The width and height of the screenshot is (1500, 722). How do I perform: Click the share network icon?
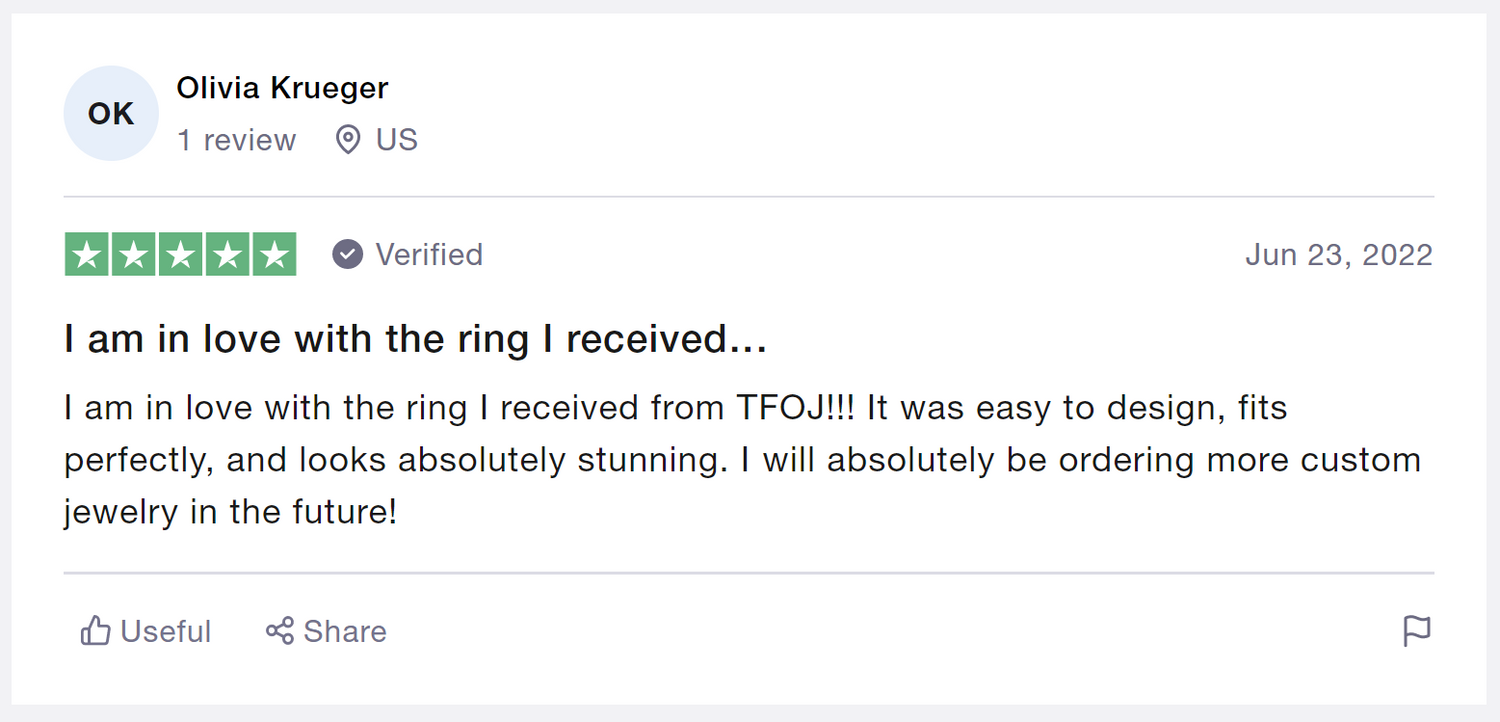[x=279, y=631]
